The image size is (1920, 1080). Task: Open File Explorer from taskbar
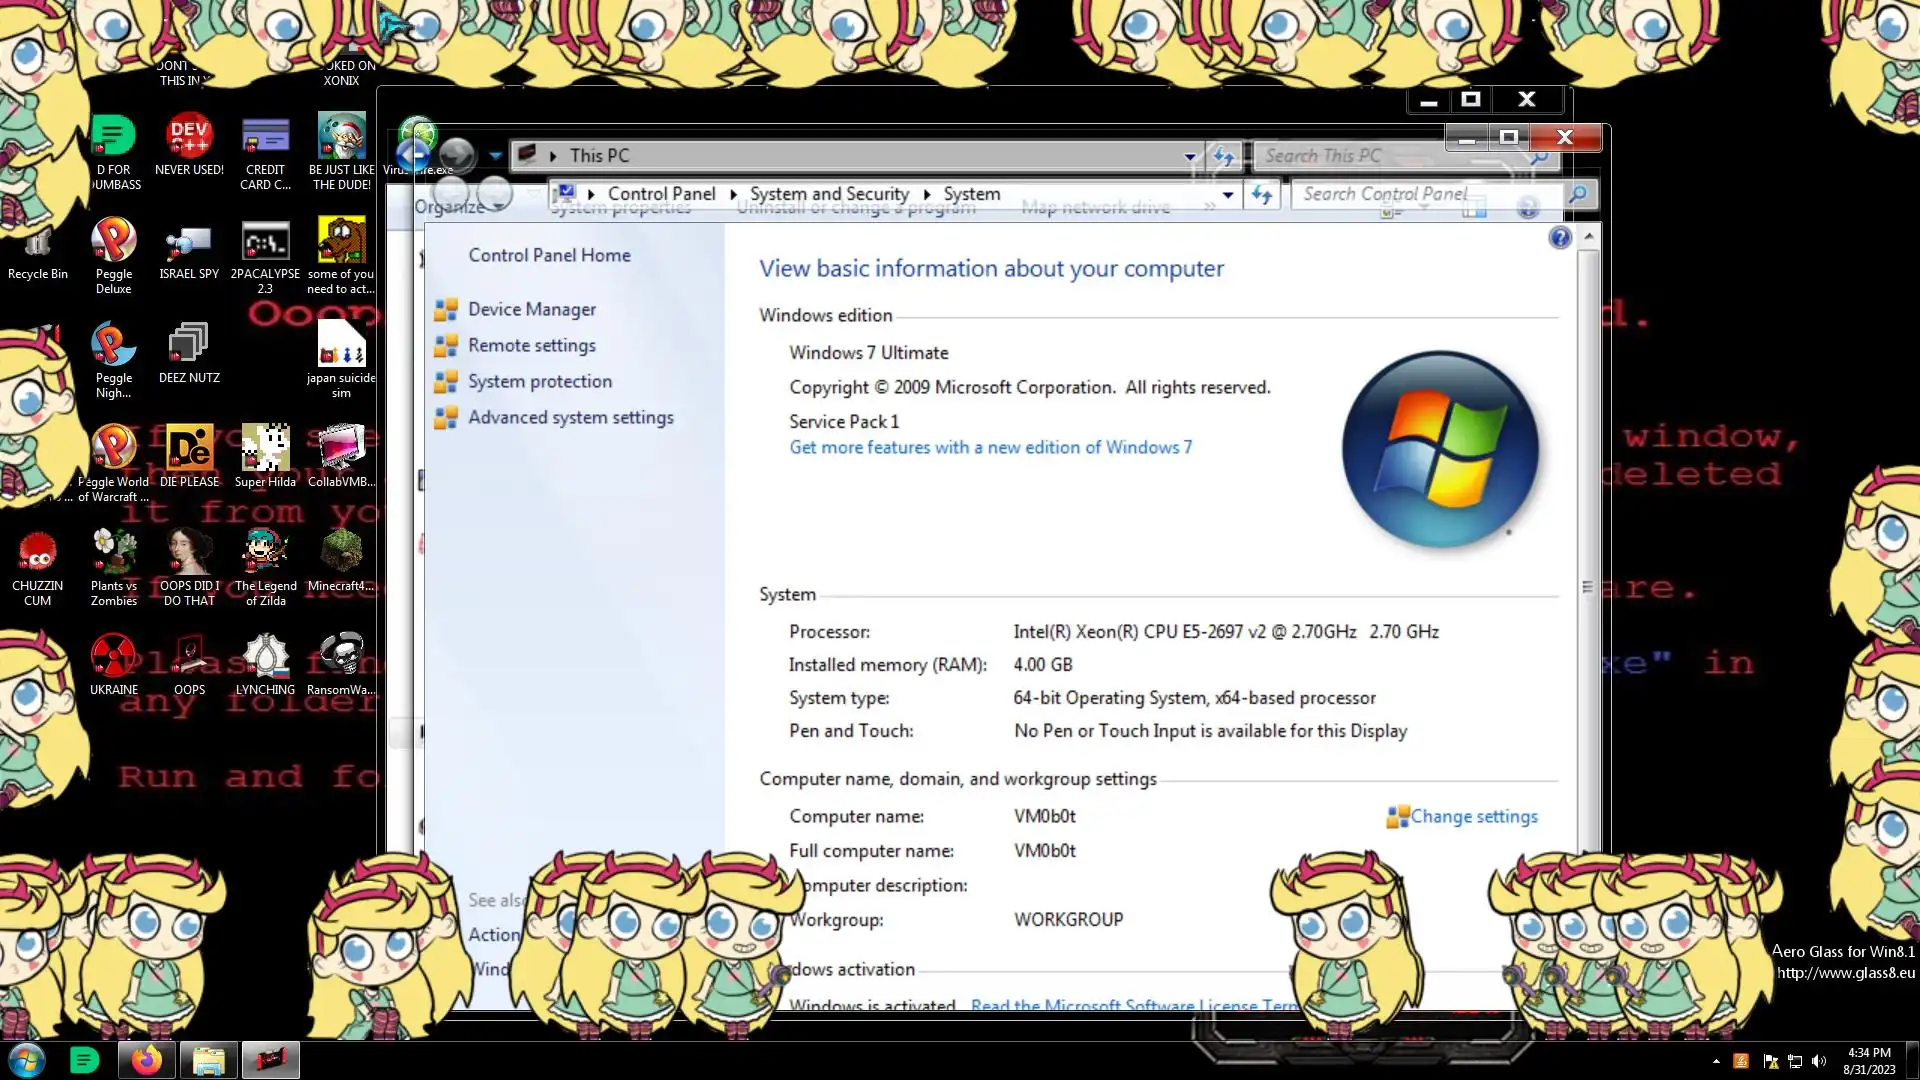click(x=208, y=1060)
